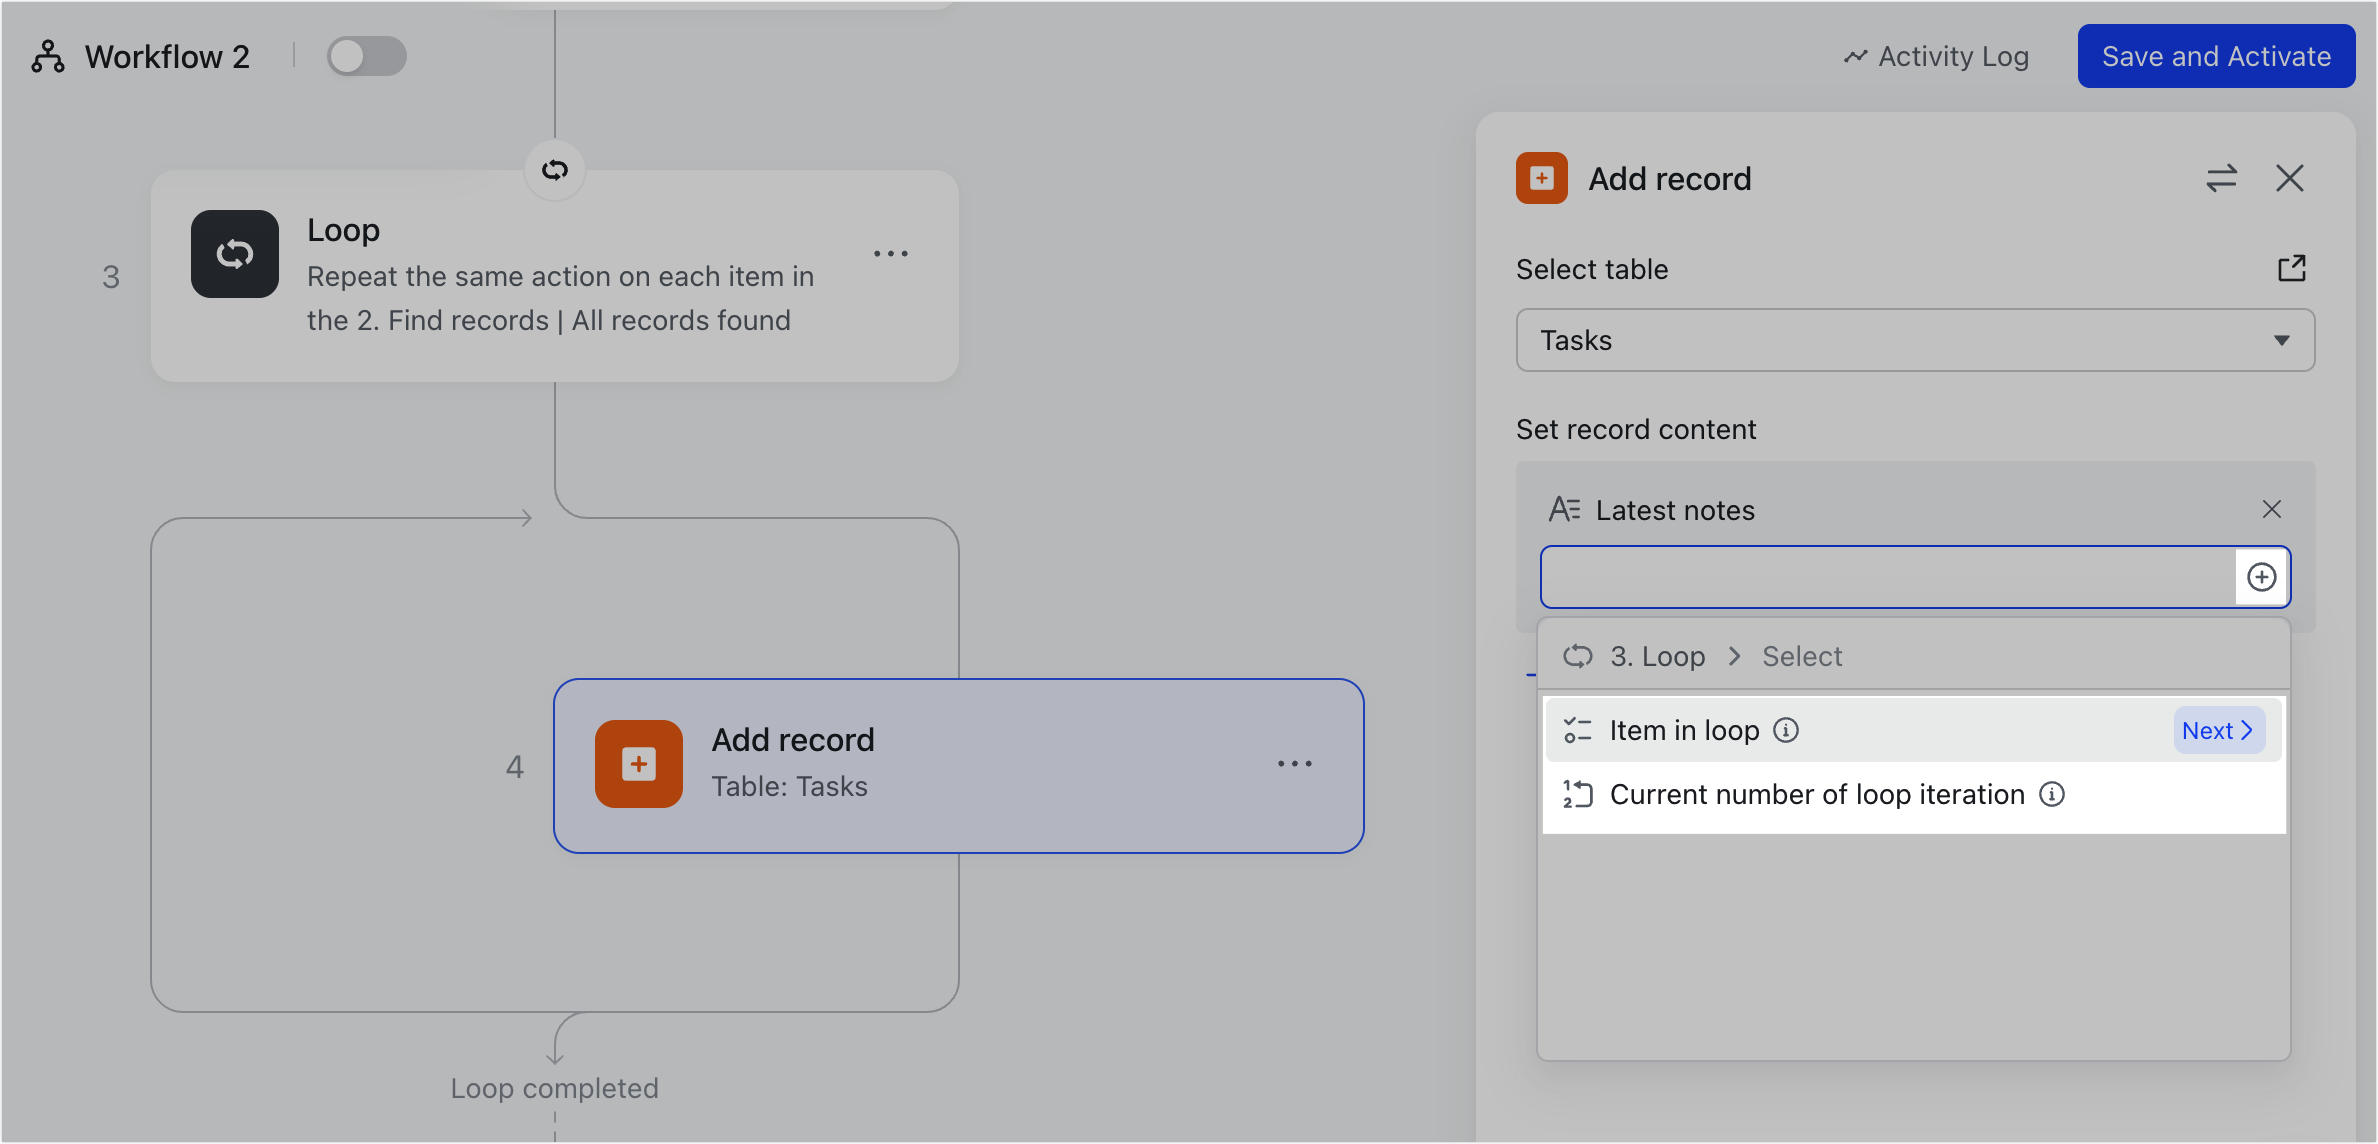Open the Tasks table in a new window
Screen dimensions: 2378x1144
pos(2293,268)
